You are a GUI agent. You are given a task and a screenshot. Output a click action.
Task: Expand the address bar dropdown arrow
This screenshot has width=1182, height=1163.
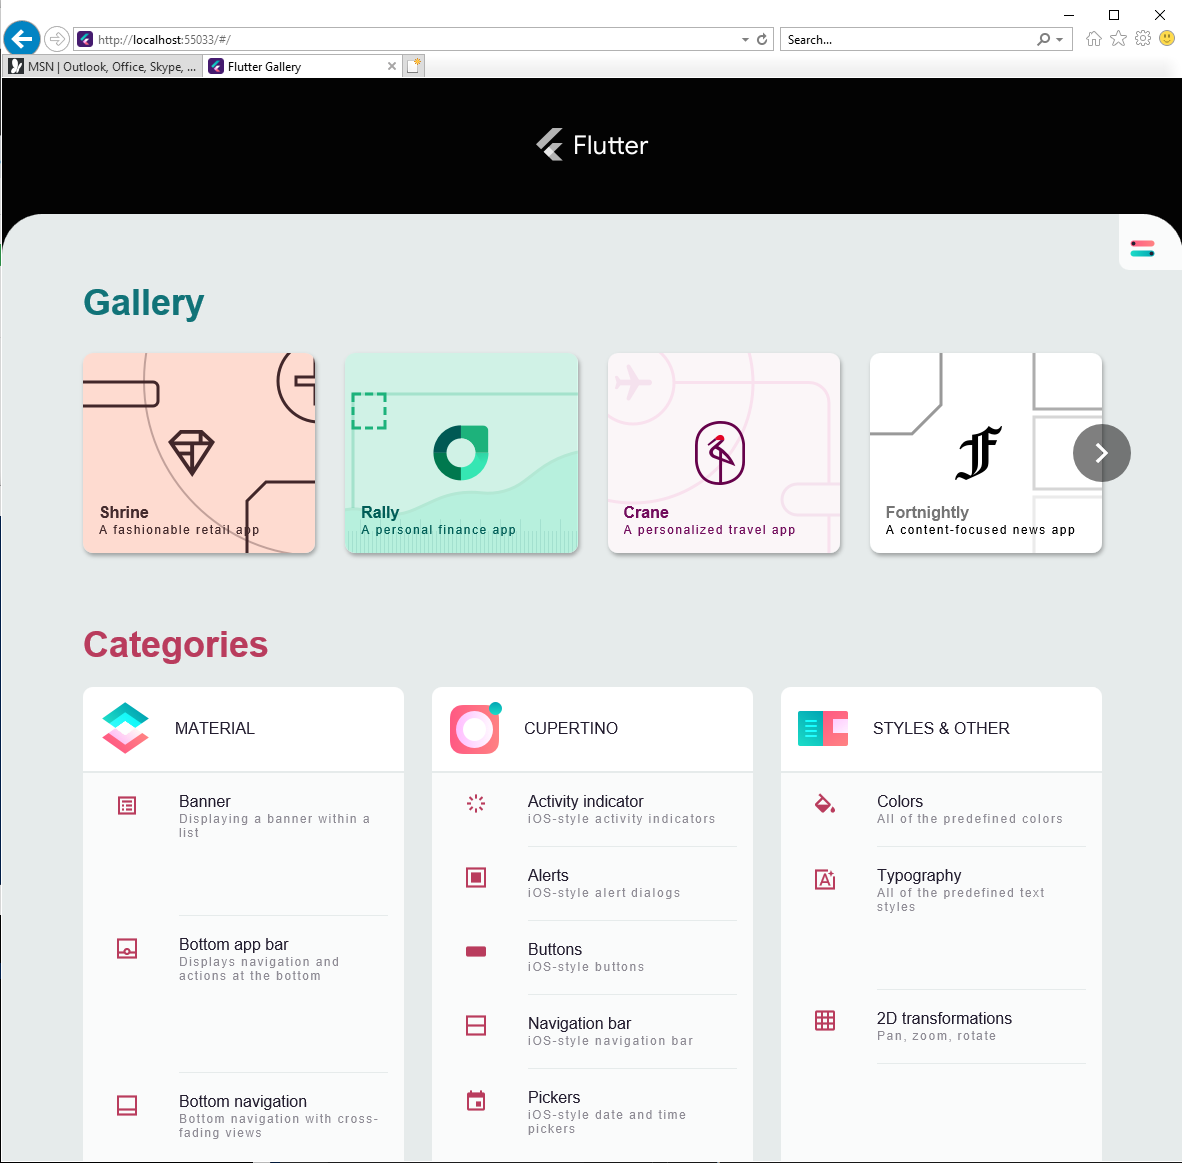click(x=745, y=39)
